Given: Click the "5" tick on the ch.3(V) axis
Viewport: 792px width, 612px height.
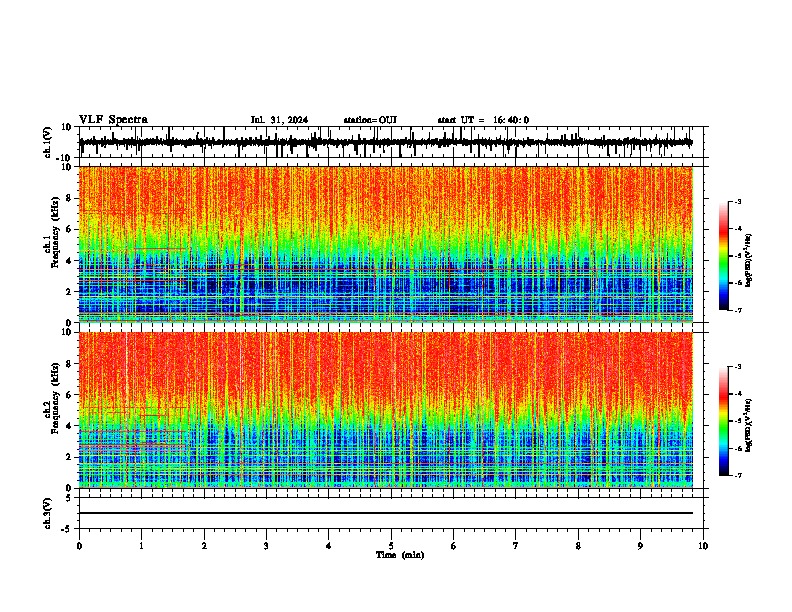Looking at the screenshot, I should pyautogui.click(x=69, y=498).
